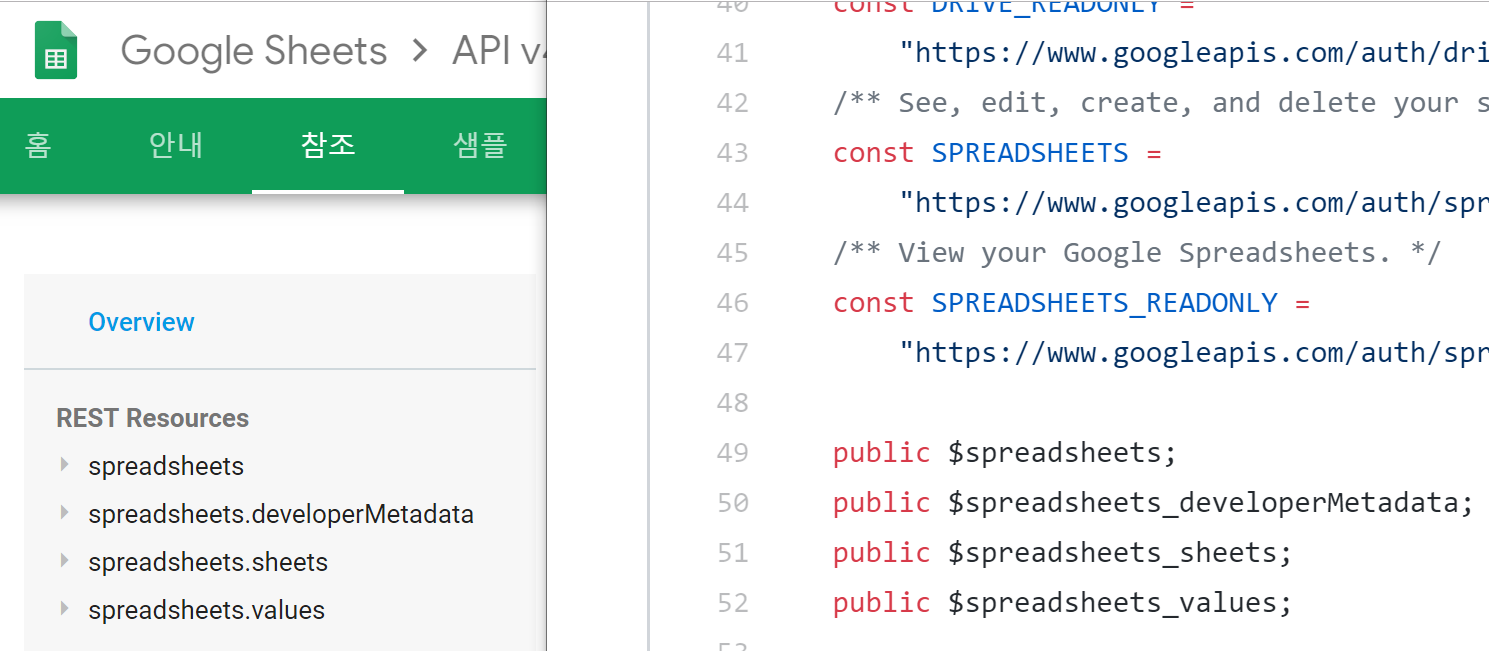The width and height of the screenshot is (1489, 651).
Task: Click line number 41 in code
Action: click(733, 53)
